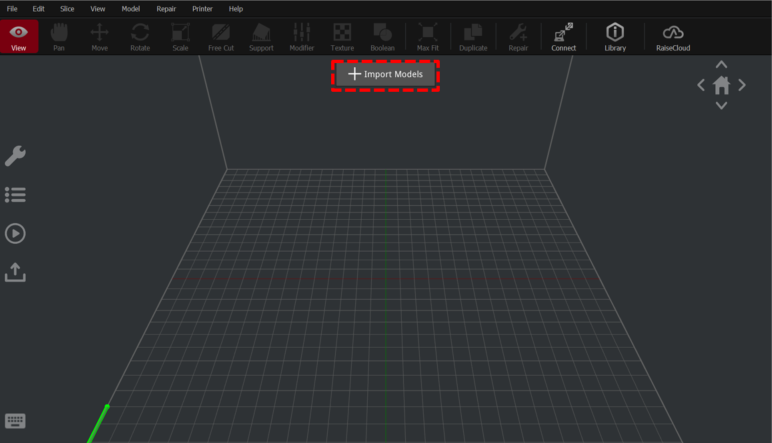Image resolution: width=772 pixels, height=443 pixels.
Task: Click the Texture tool icon
Action: pos(342,36)
